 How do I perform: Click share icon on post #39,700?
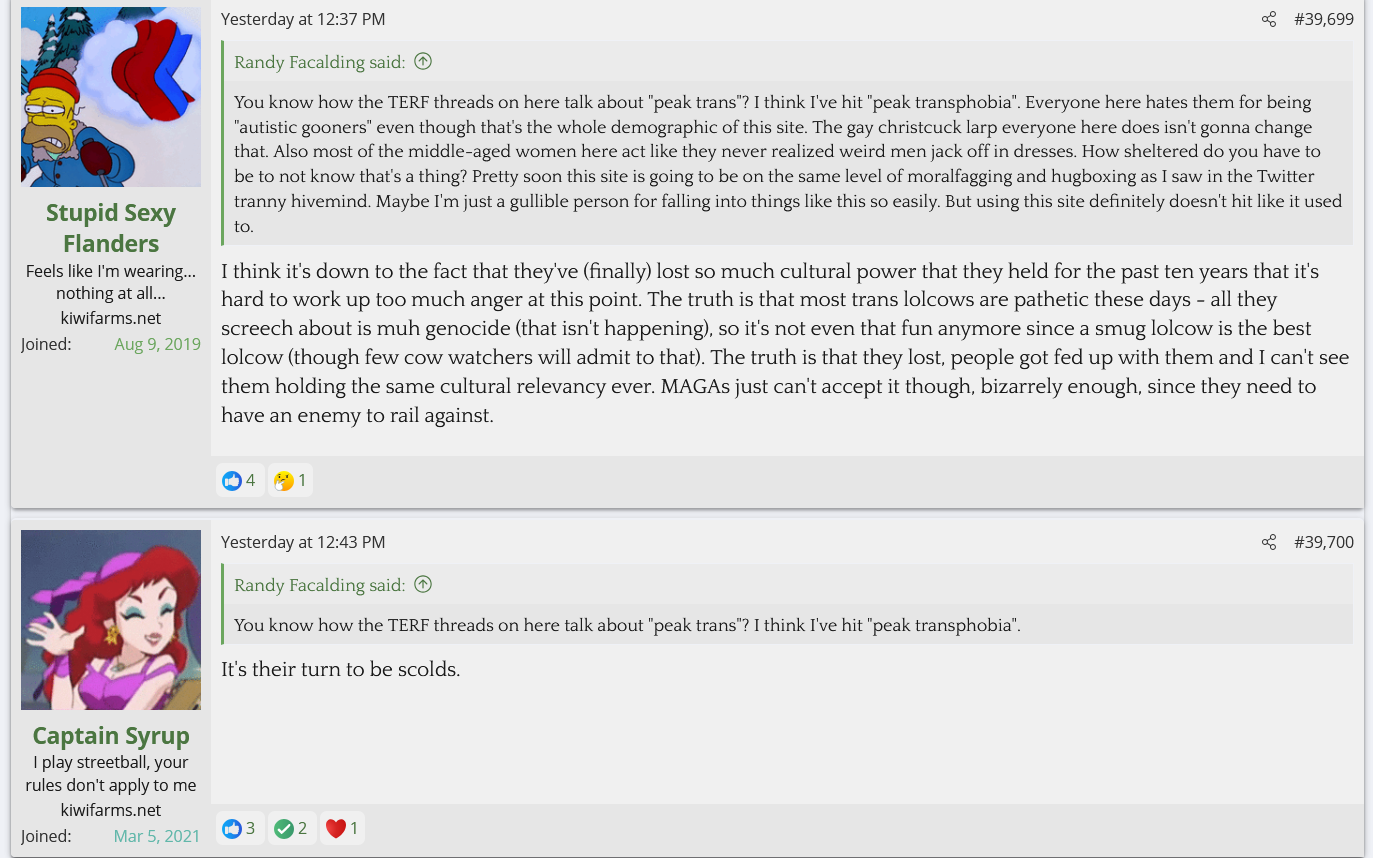[1268, 542]
